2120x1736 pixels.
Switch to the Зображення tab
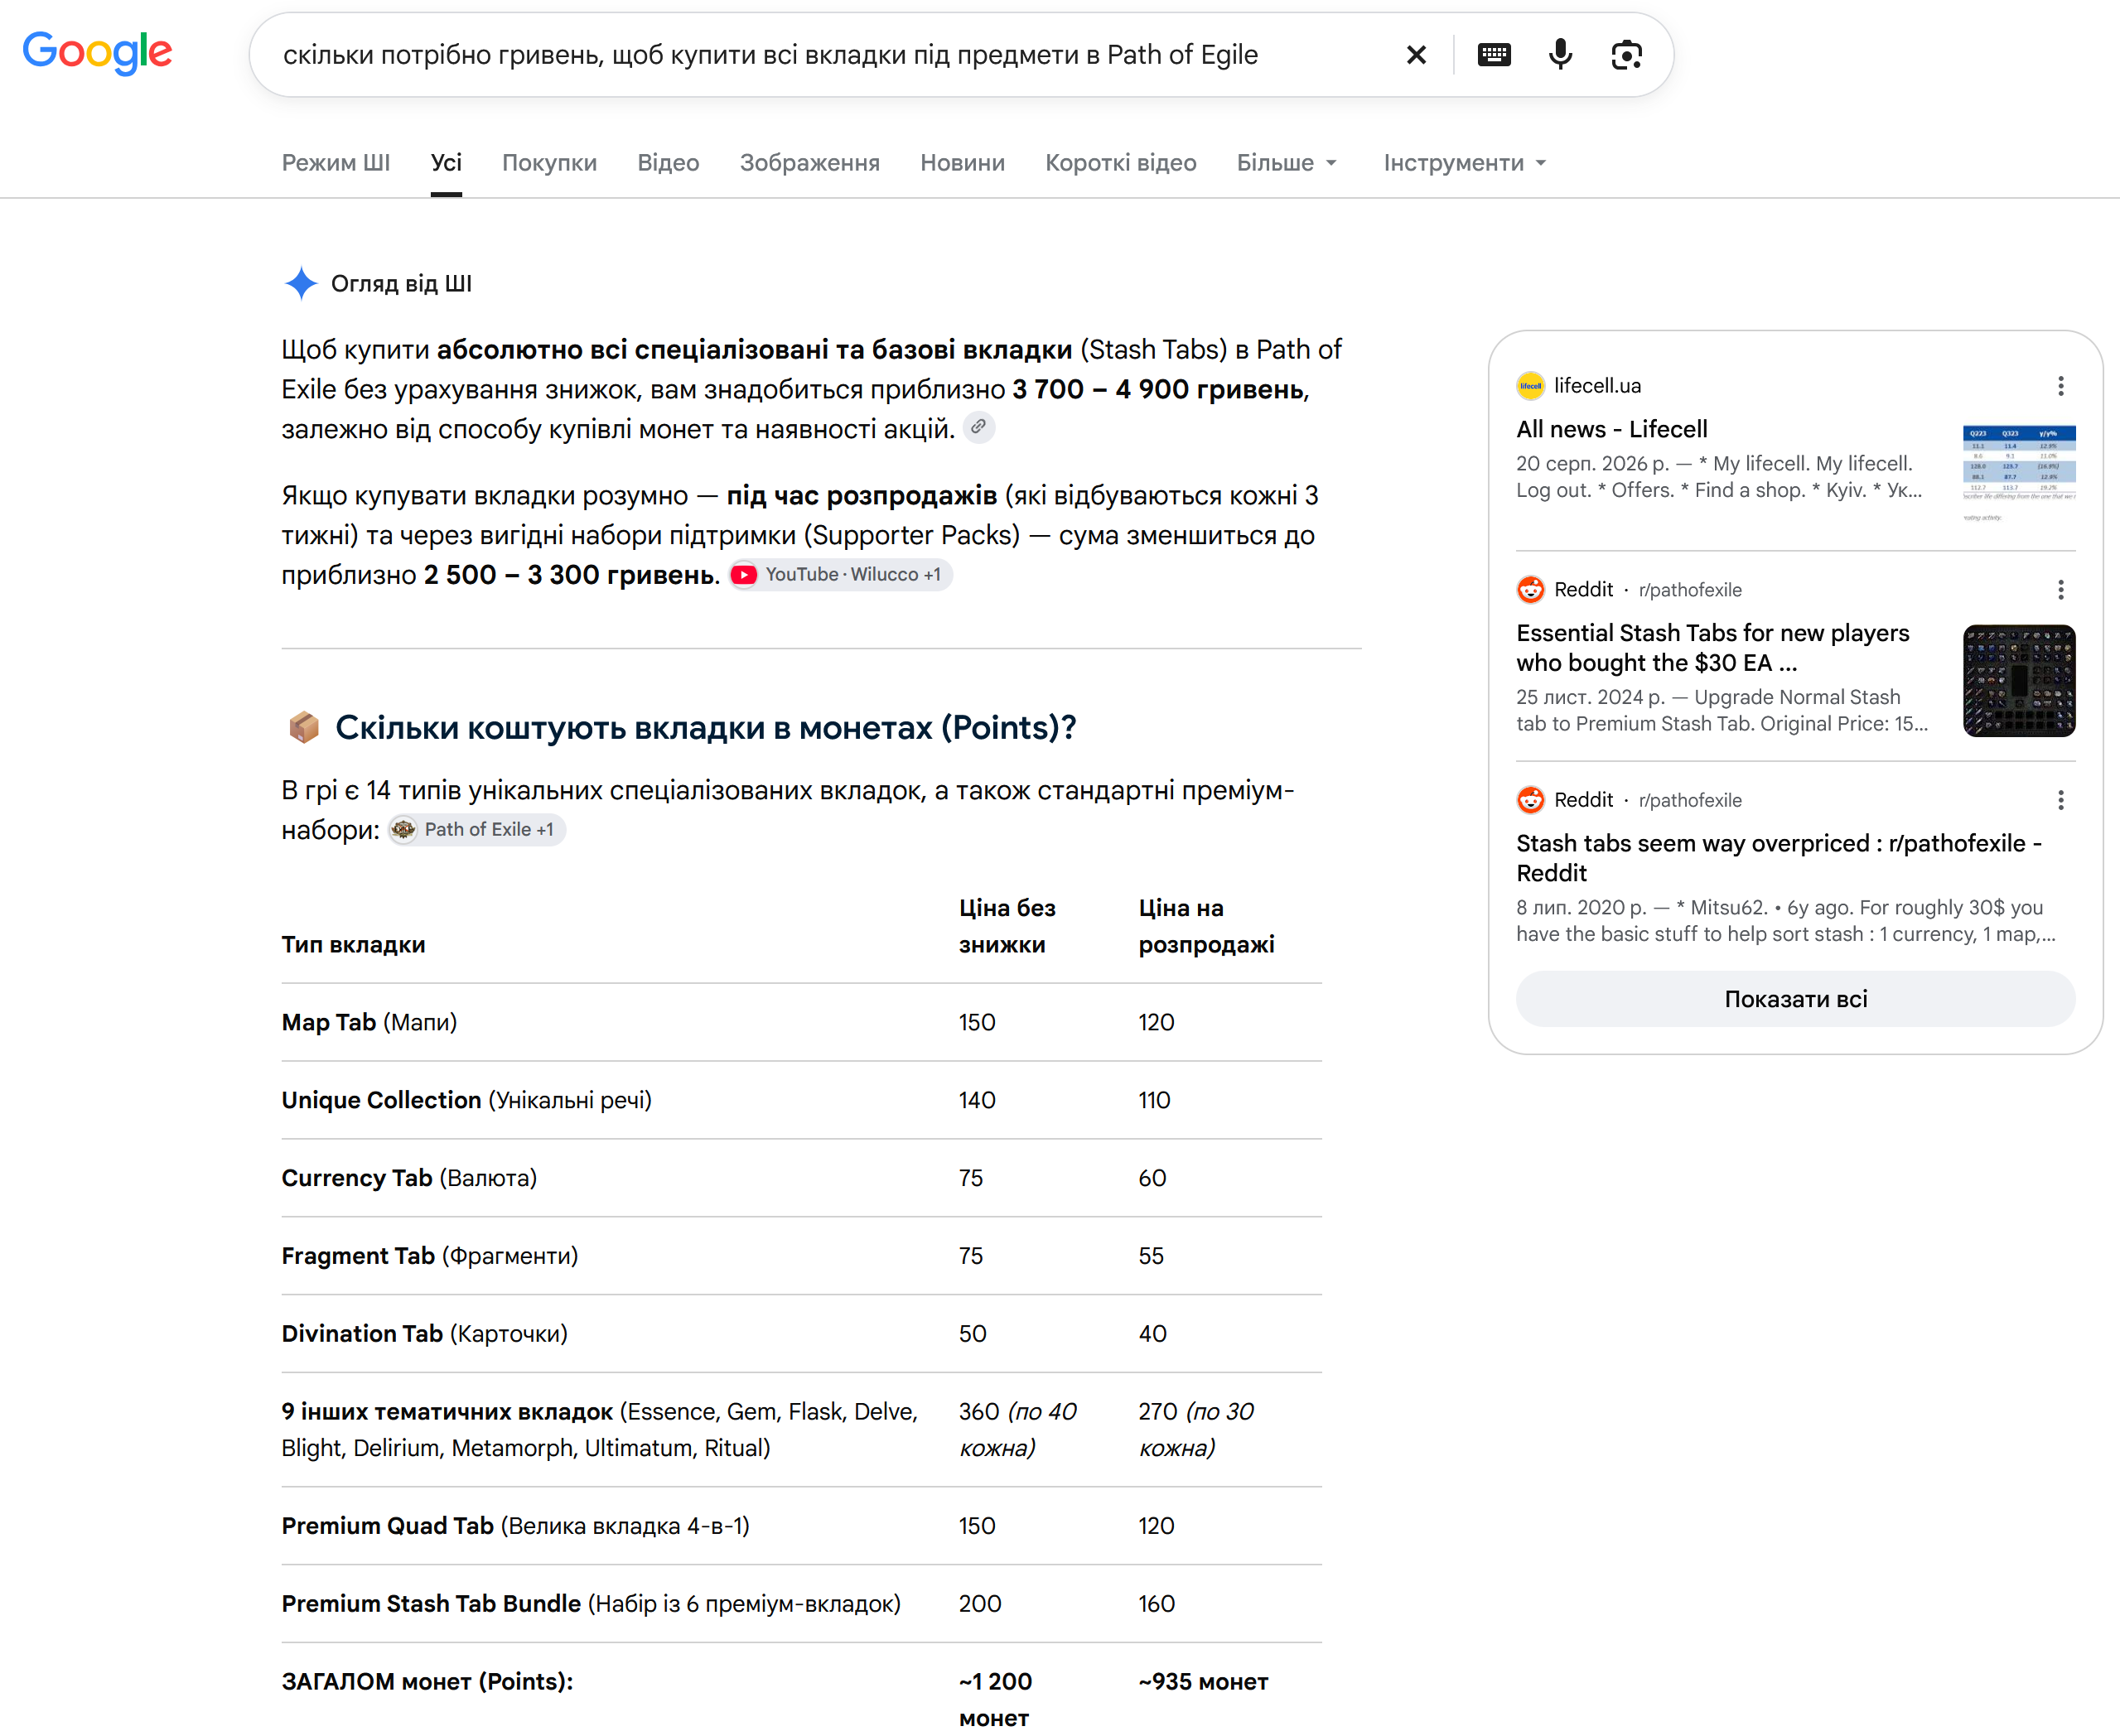point(810,163)
